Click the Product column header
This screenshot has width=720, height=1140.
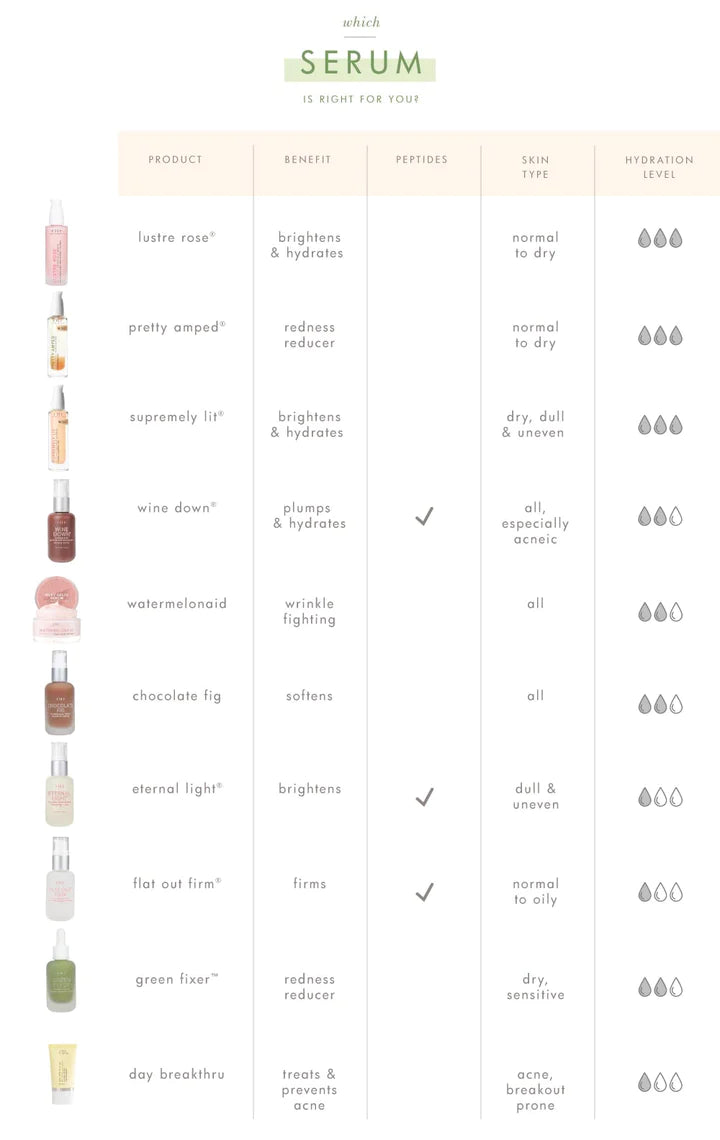pos(176,160)
